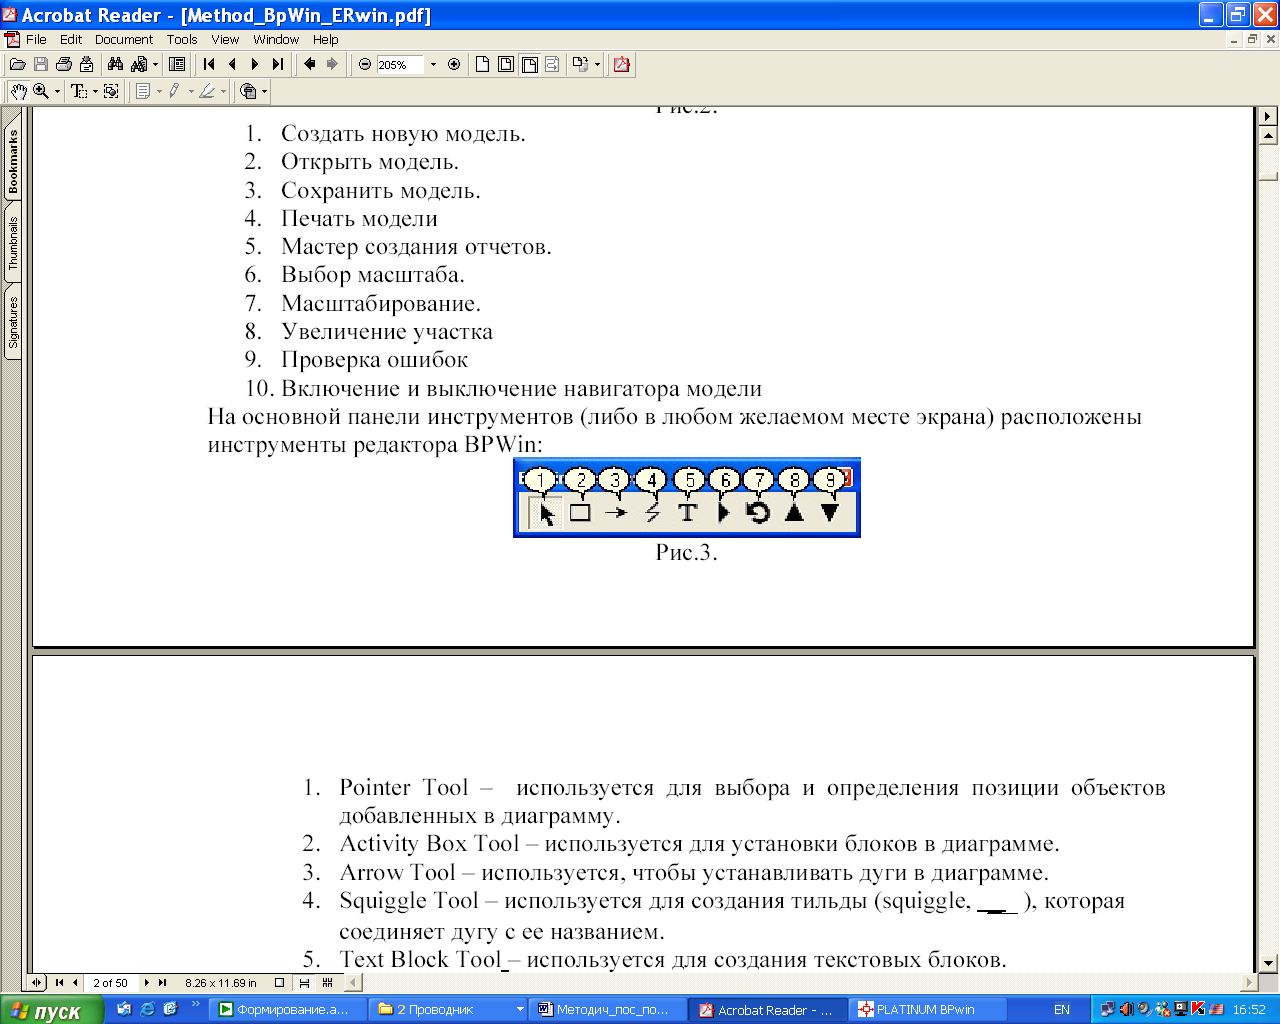Screen dimensions: 1280x1024
Task: Open the 2 Проводник taskbar group dropdown
Action: tap(519, 1010)
